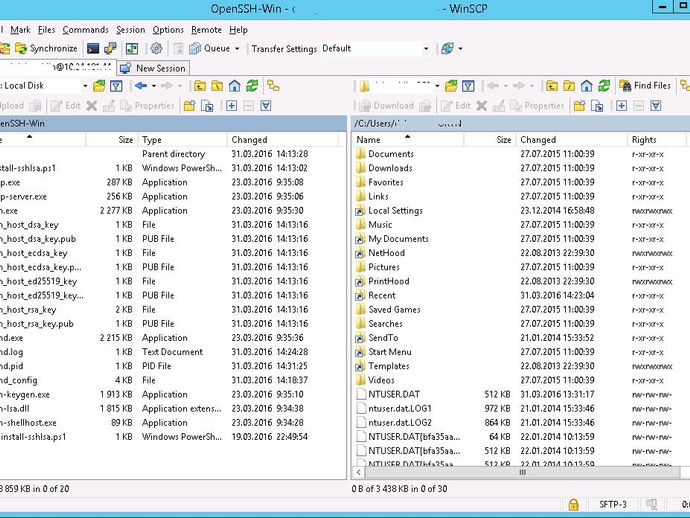Open the Session menu
690x518 pixels.
pos(130,30)
